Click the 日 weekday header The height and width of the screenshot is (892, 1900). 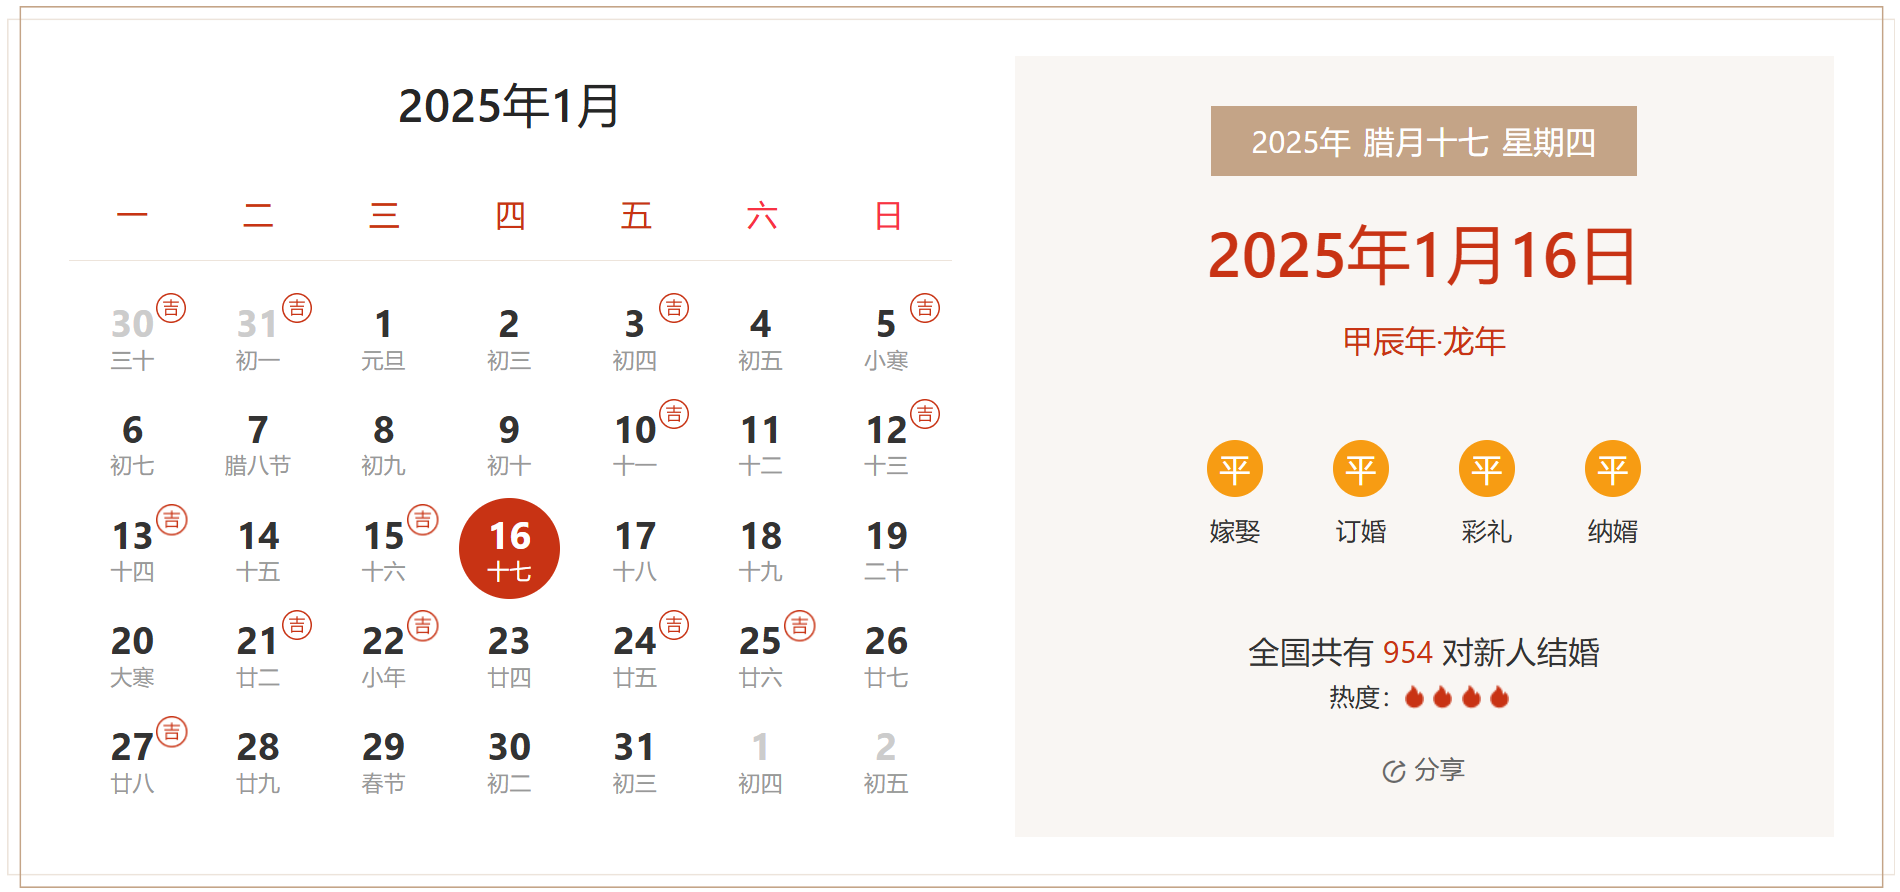(887, 216)
